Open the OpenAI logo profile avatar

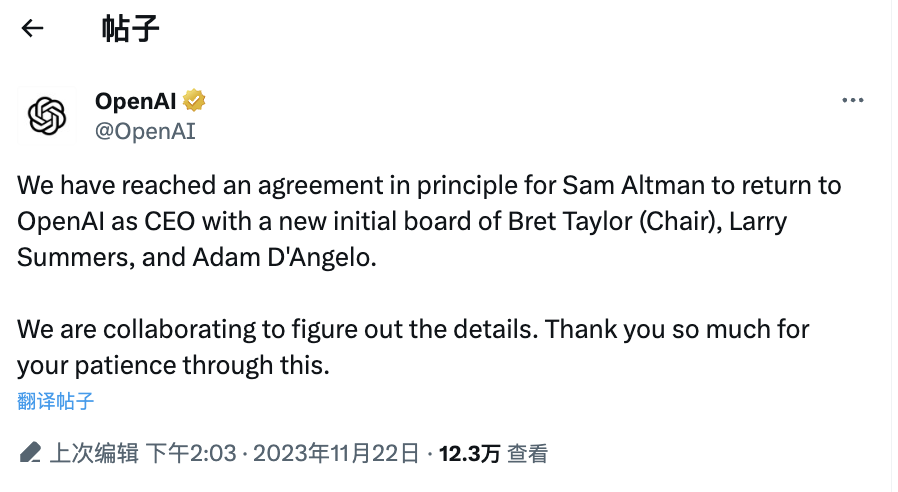point(47,117)
